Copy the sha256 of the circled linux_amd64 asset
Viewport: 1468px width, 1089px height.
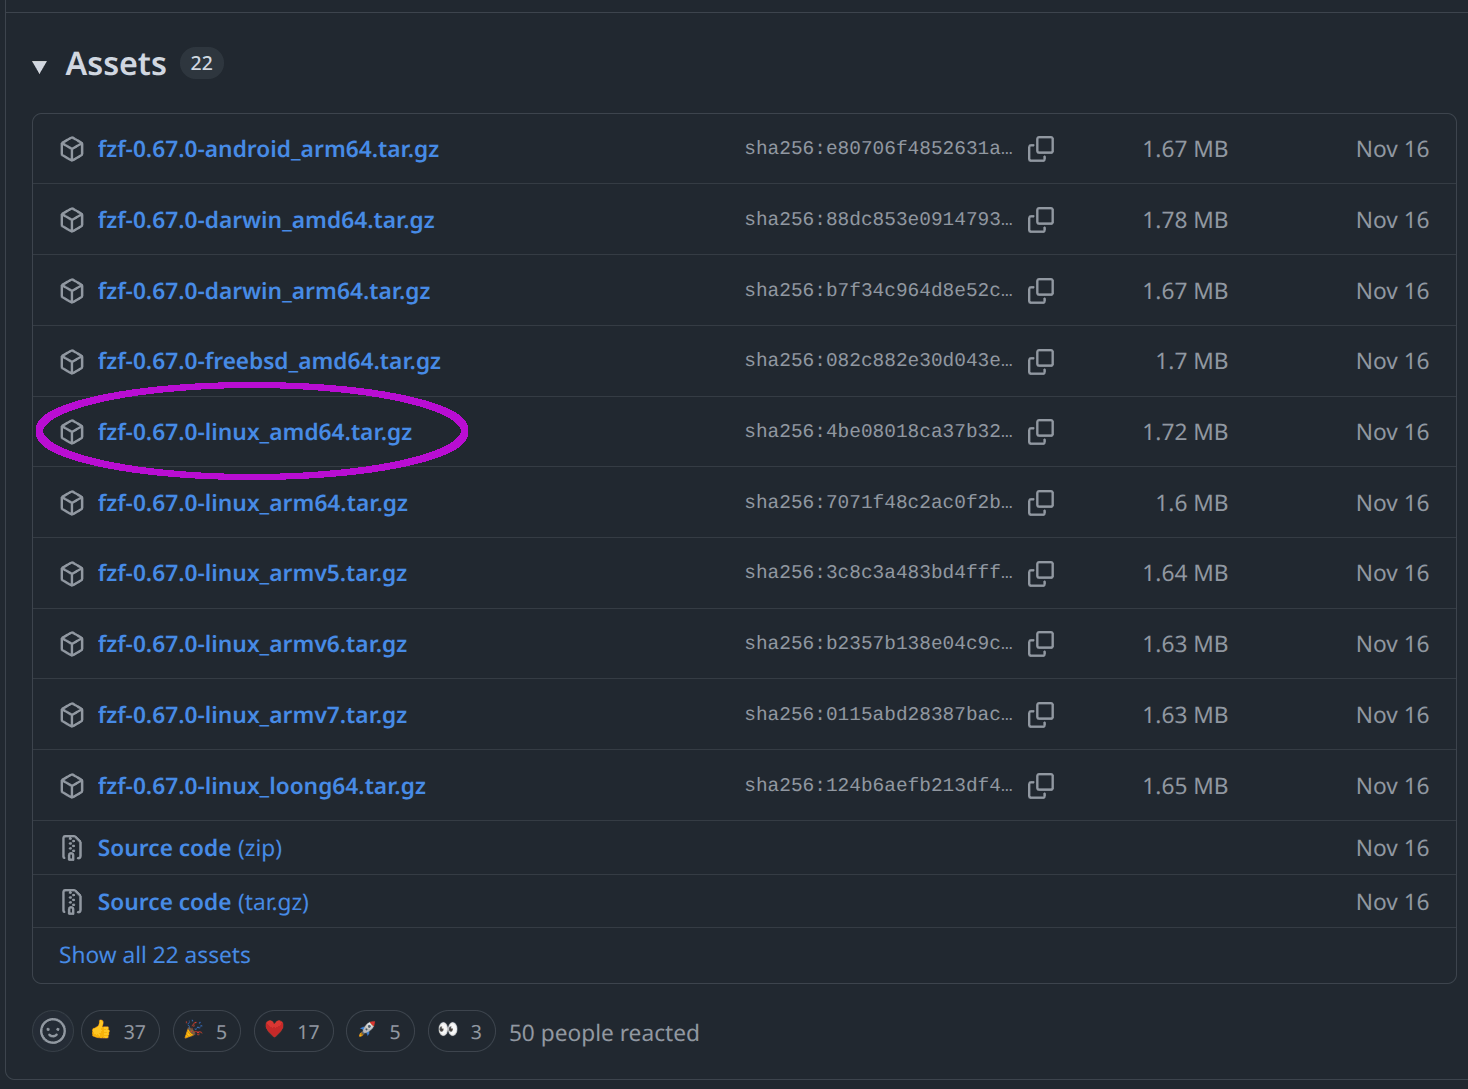1041,431
